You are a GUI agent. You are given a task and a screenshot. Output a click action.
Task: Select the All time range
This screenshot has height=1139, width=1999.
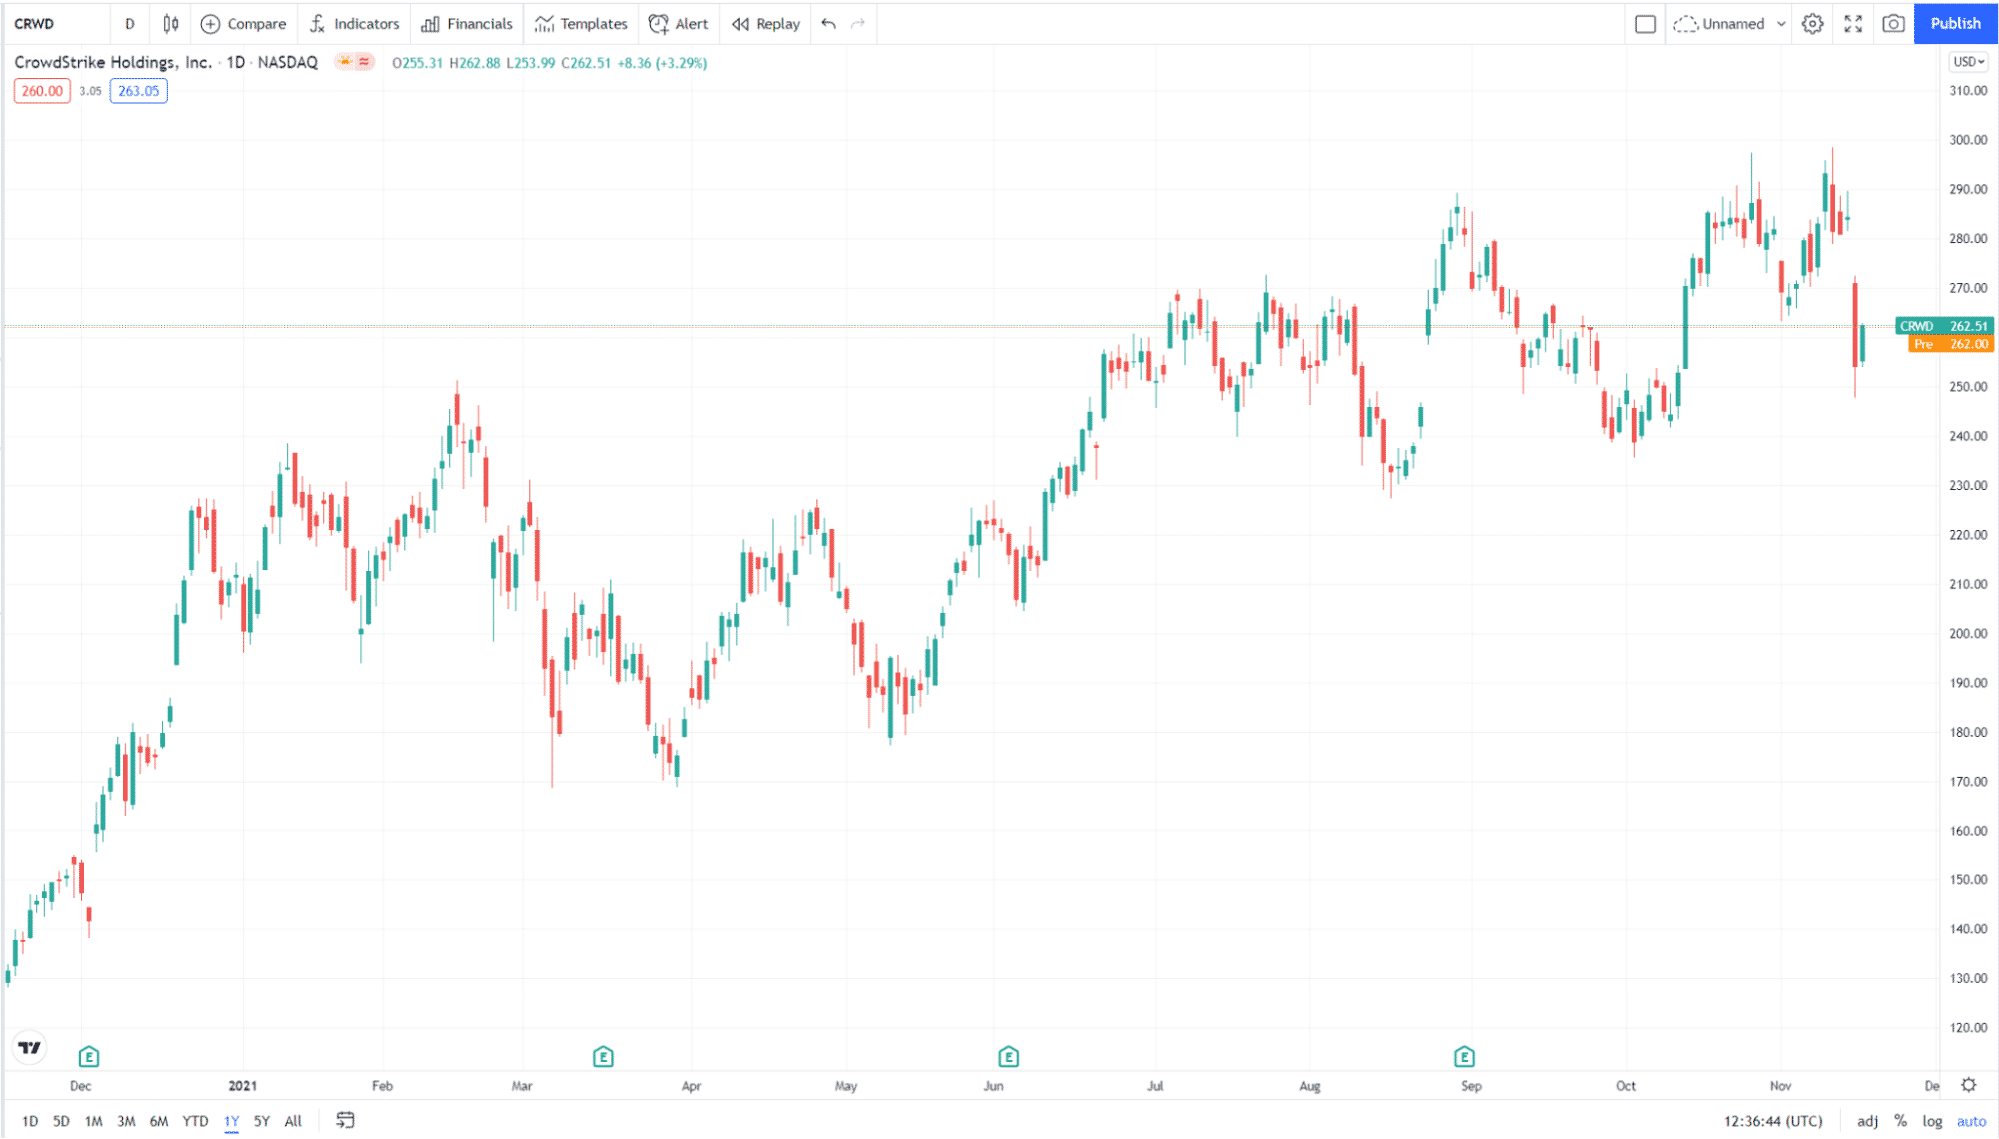tap(293, 1121)
